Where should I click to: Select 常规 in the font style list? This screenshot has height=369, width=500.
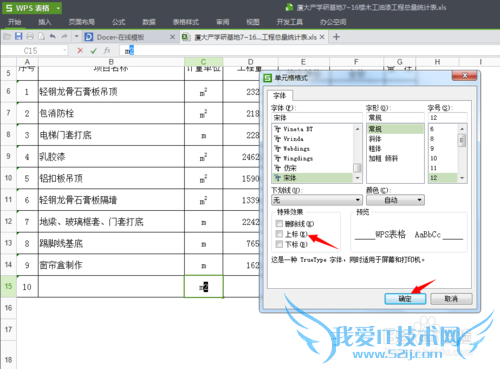pyautogui.click(x=395, y=129)
